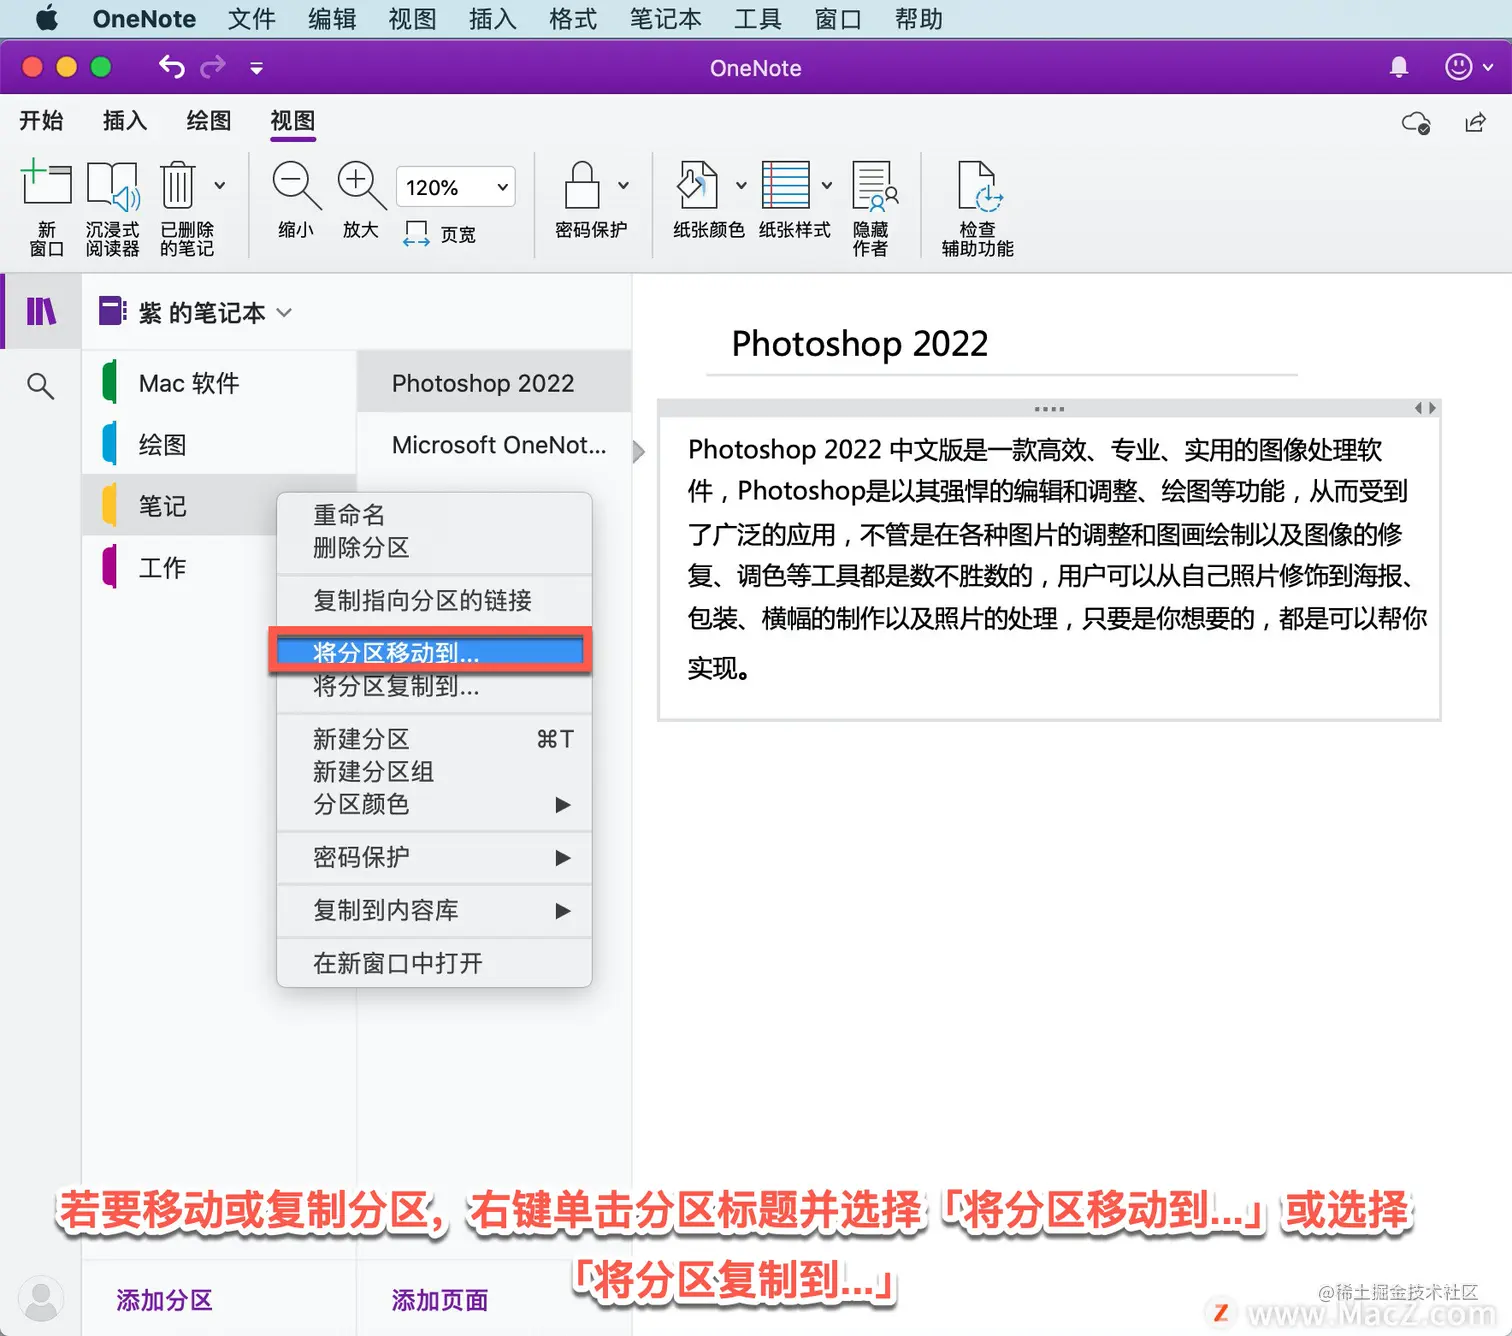Viewport: 1512px width, 1336px height.
Task: Click the Password Protection lock icon
Action: [x=582, y=186]
